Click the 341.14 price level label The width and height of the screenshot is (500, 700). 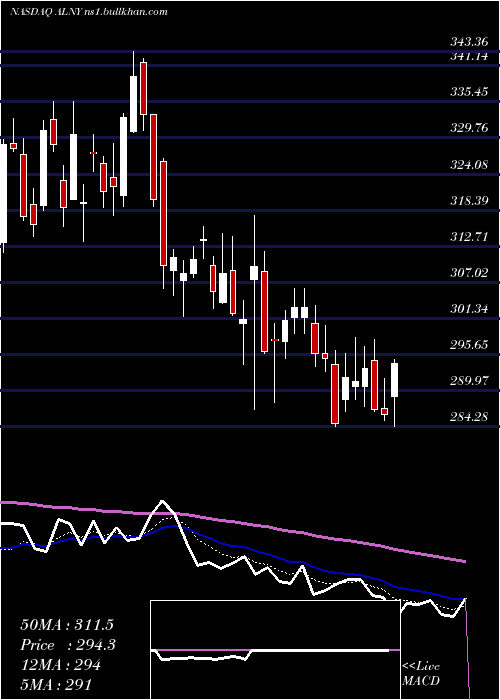469,57
